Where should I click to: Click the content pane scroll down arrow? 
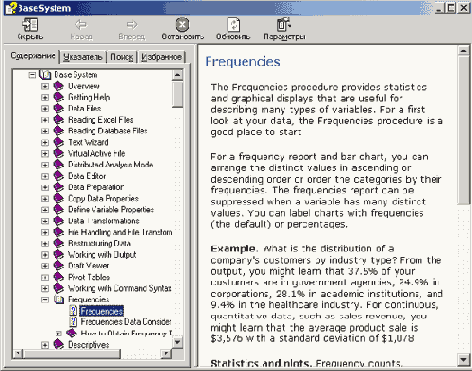point(463,359)
